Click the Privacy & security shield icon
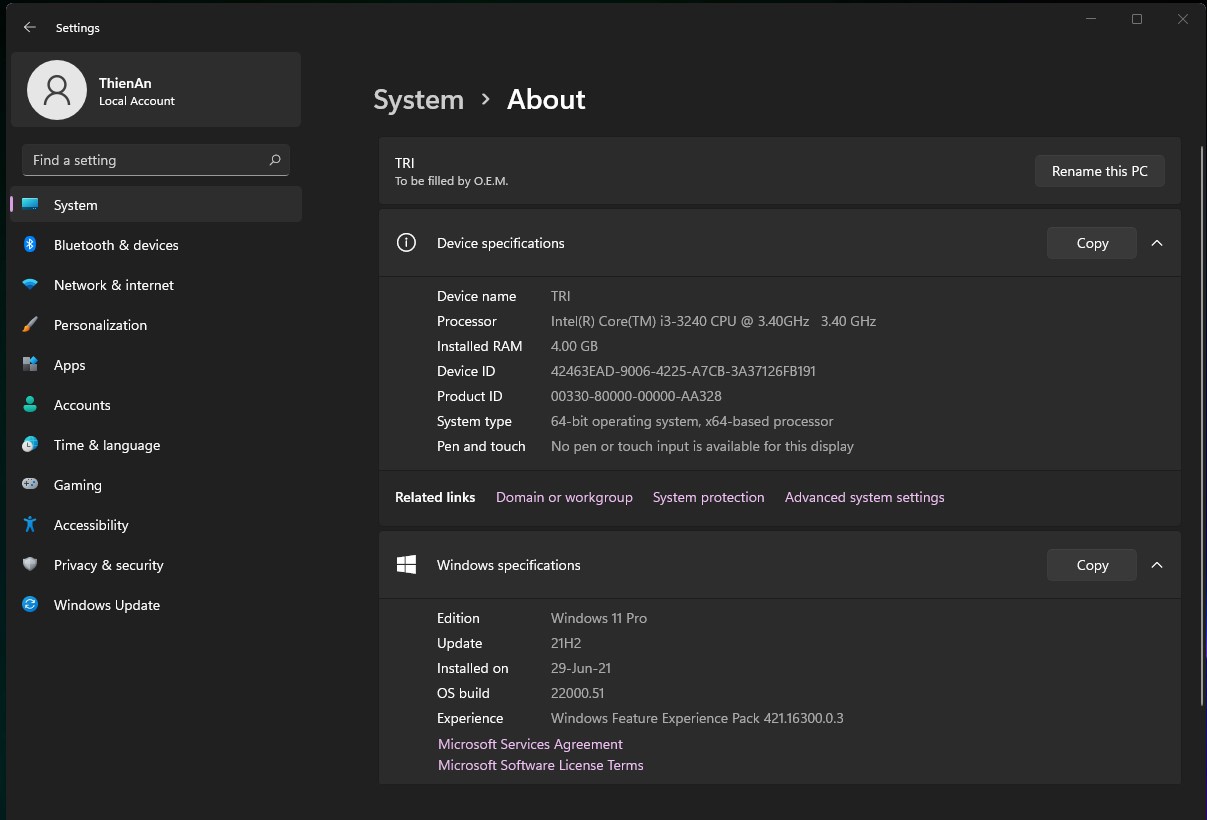1207x820 pixels. (x=30, y=565)
